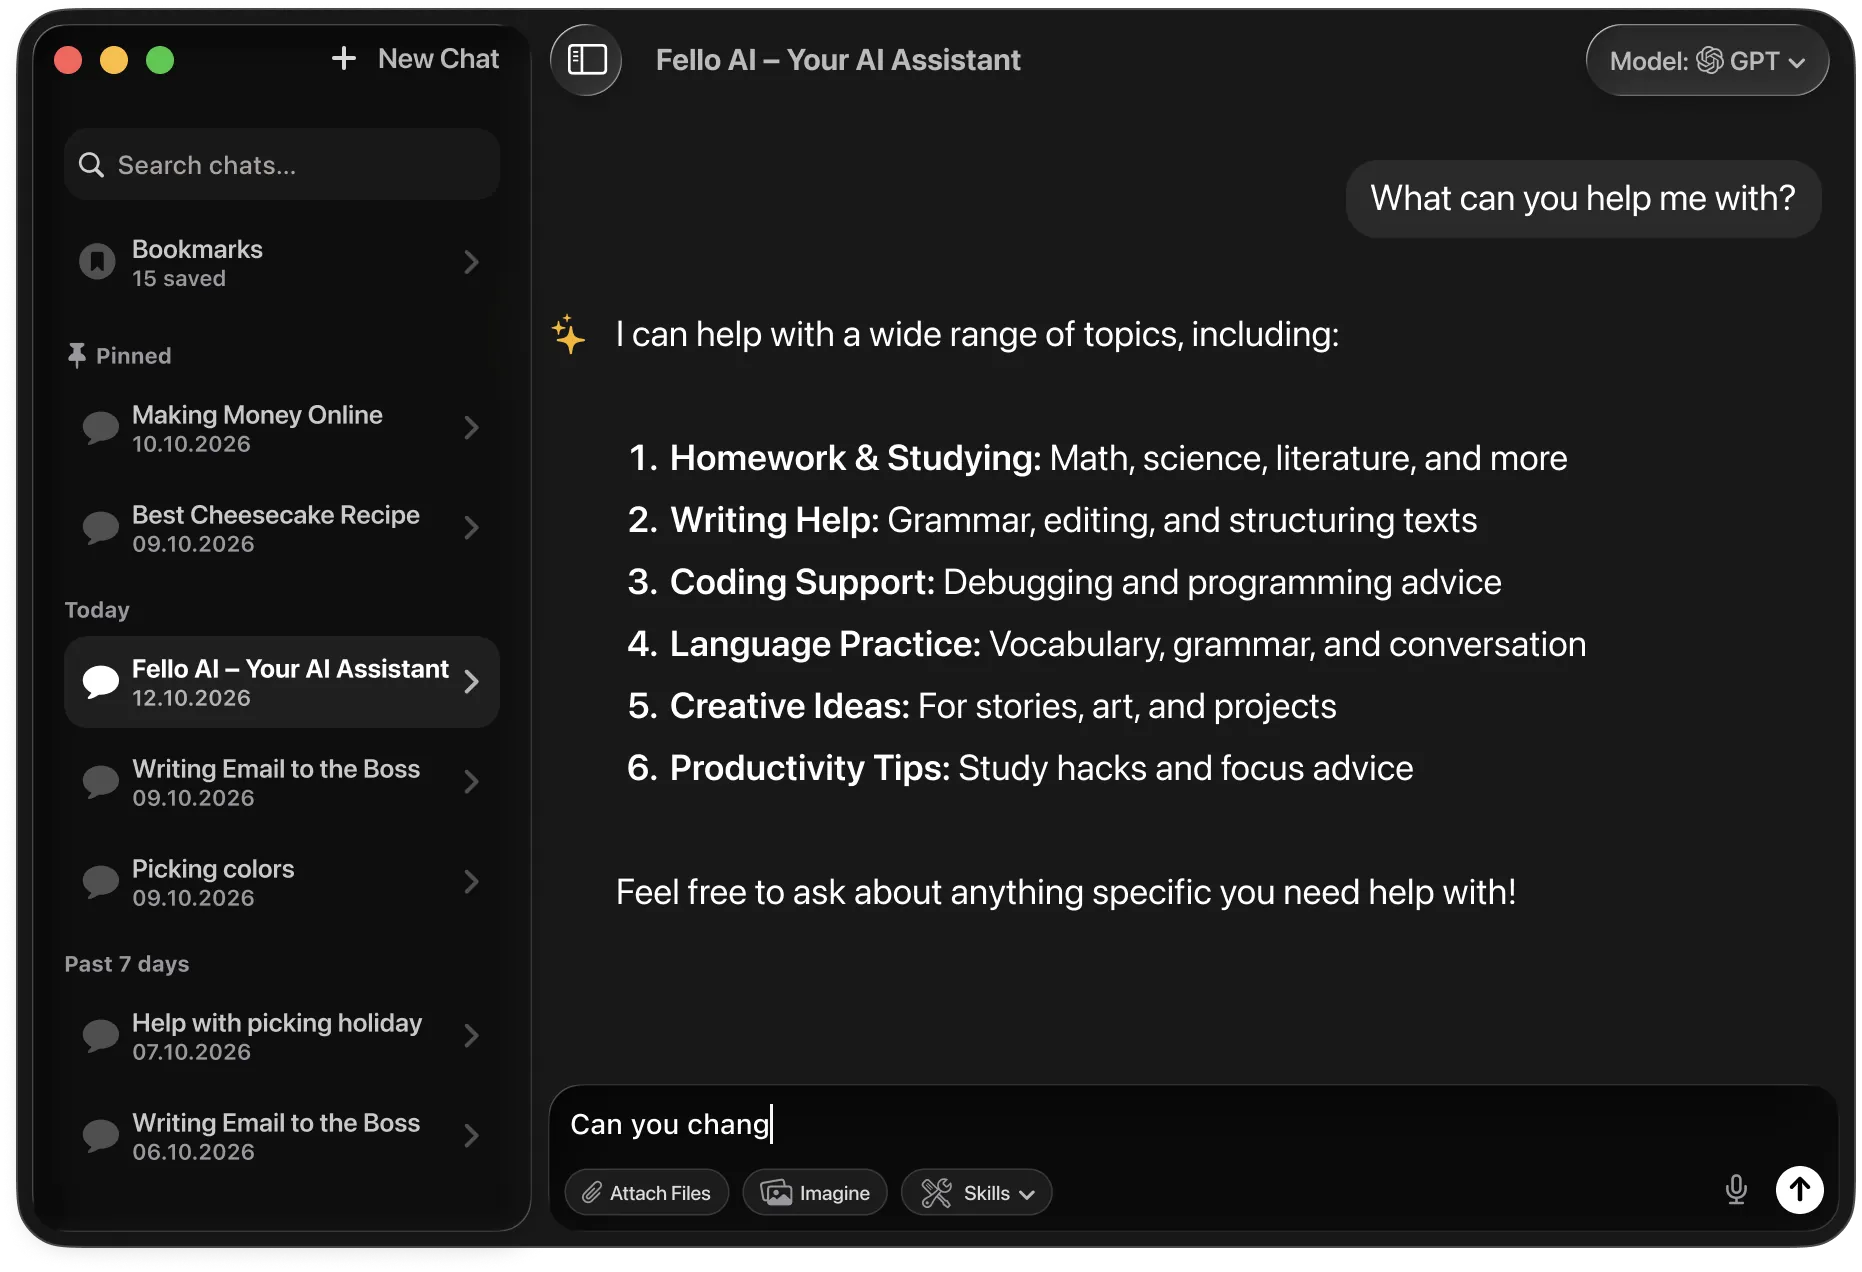Click chevron on Fello AI – Your AI Assistant row
This screenshot has width=1862, height=1272.
(x=472, y=682)
